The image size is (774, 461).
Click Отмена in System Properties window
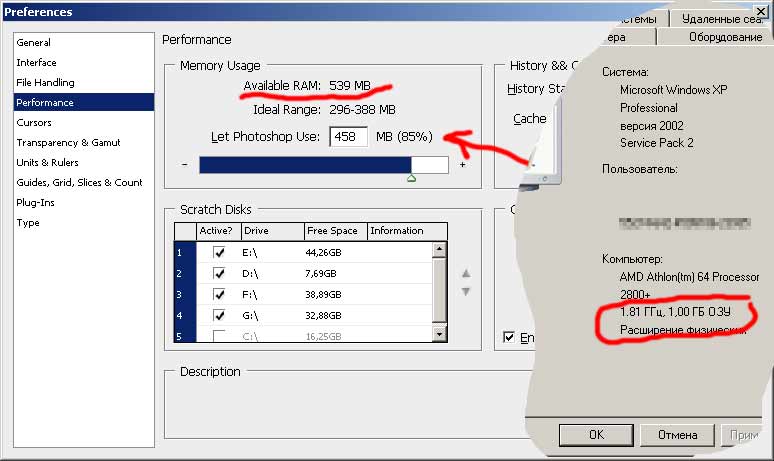(677, 435)
